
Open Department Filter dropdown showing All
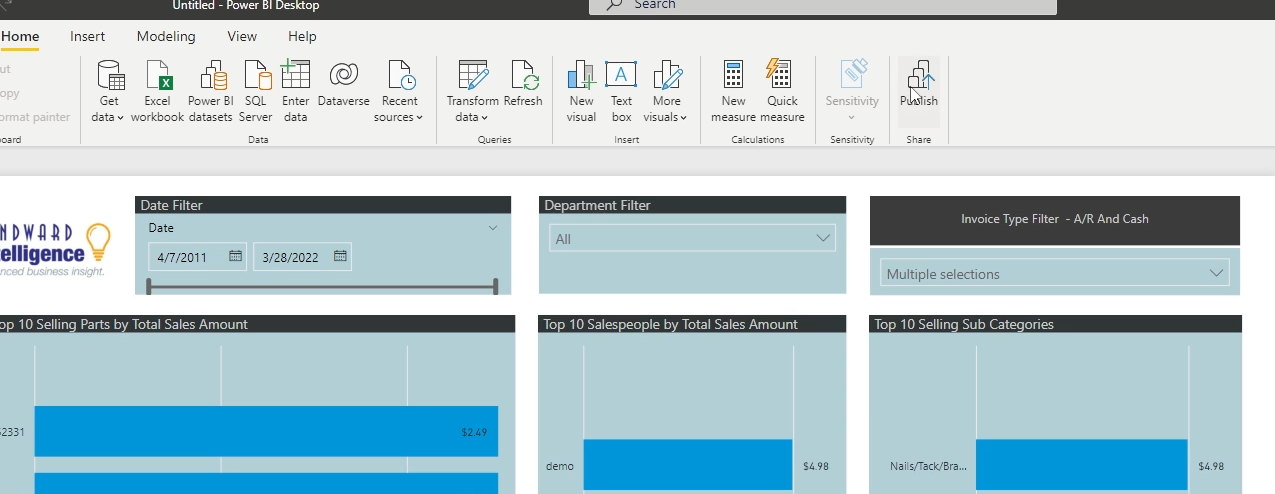coord(692,238)
